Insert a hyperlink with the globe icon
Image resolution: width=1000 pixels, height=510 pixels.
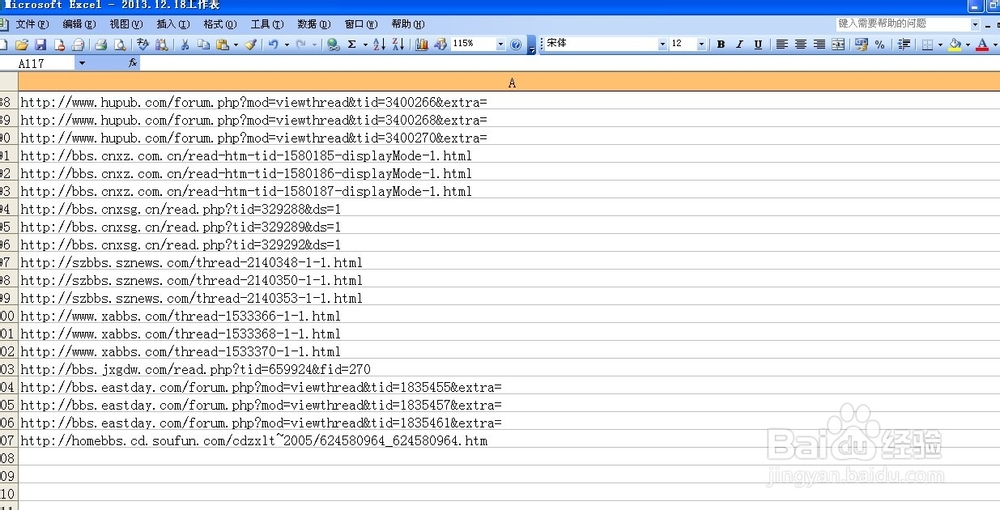333,45
